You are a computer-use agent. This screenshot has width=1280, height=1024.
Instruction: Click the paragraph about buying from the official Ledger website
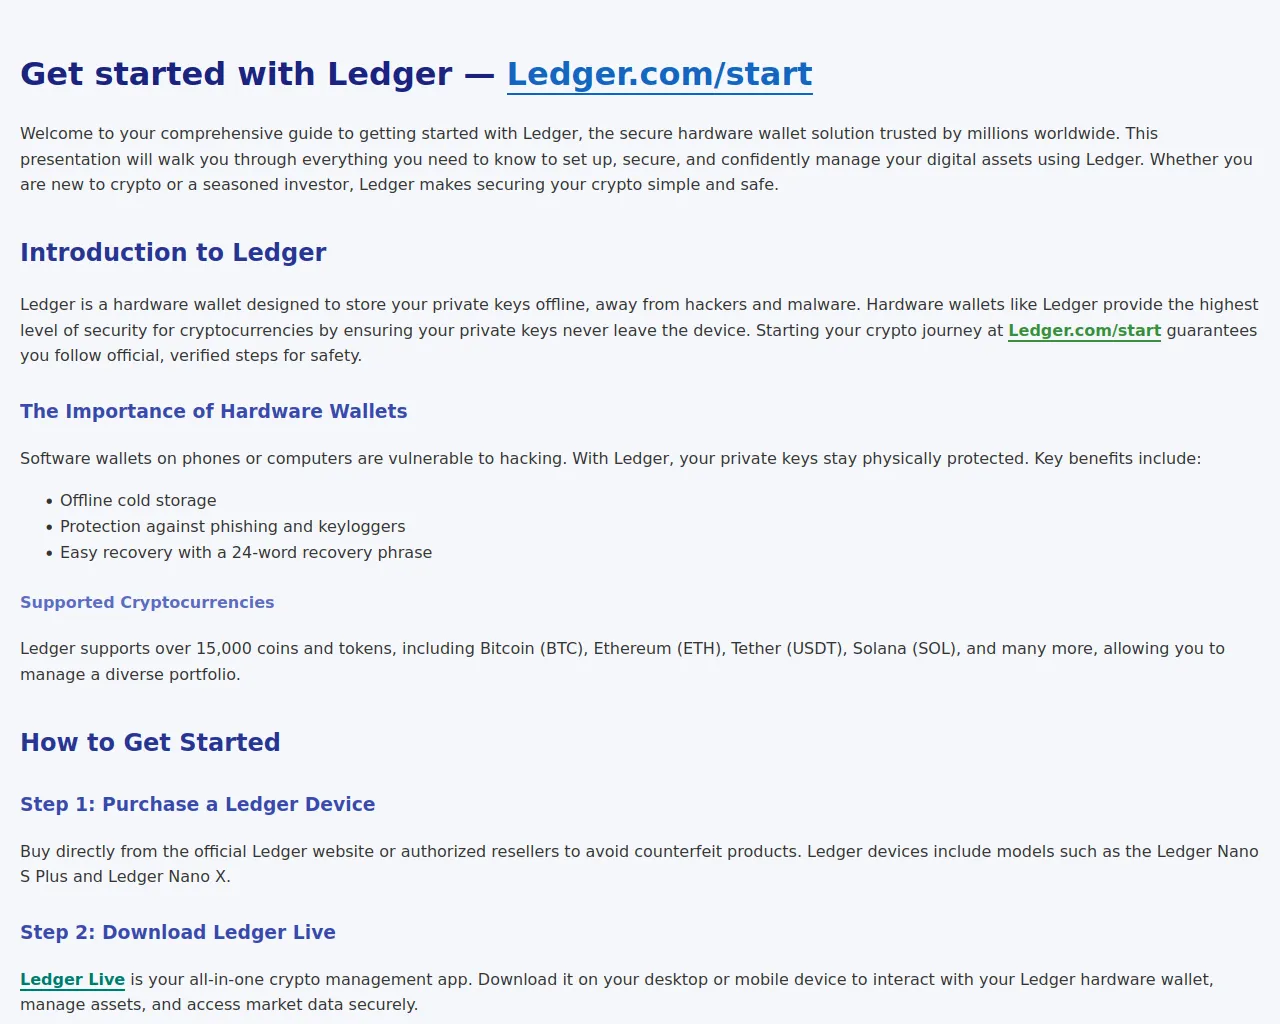tap(639, 864)
